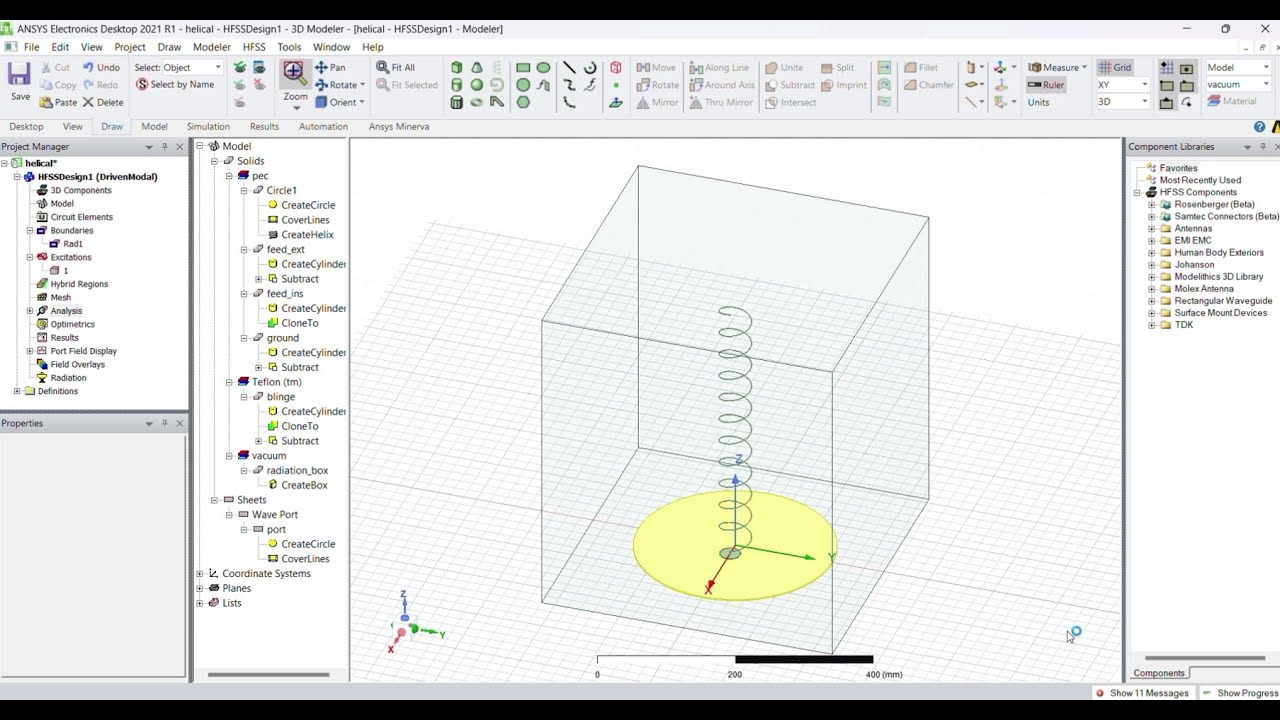Draw a rectangle sheet
Image resolution: width=1280 pixels, height=720 pixels.
tap(523, 68)
